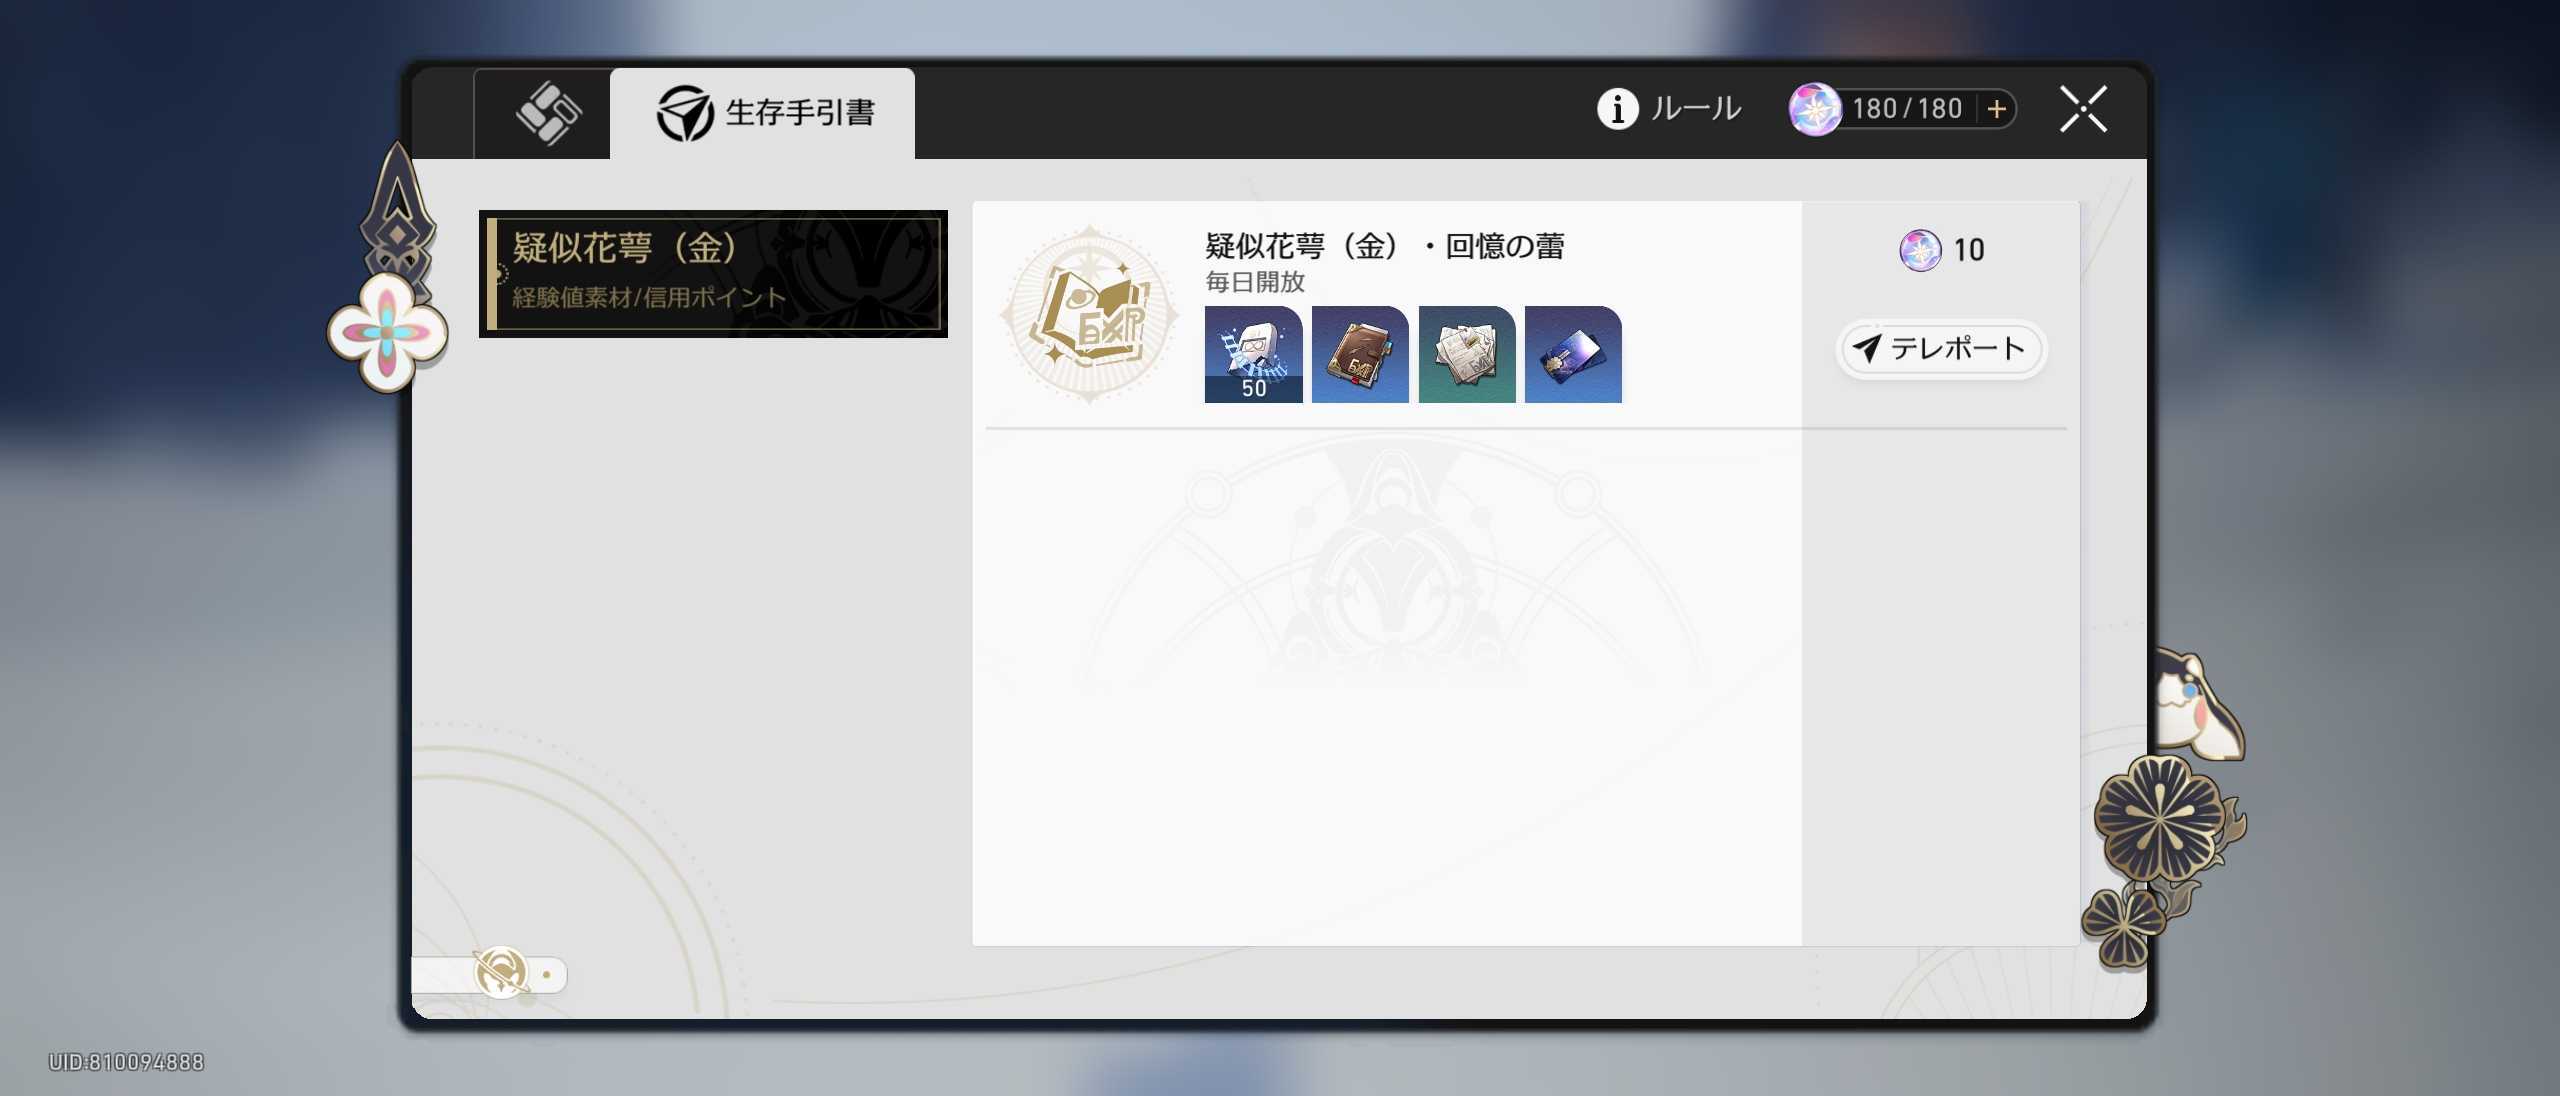Open the ルール info icon
The width and height of the screenshot is (2560, 1096).
point(1617,109)
